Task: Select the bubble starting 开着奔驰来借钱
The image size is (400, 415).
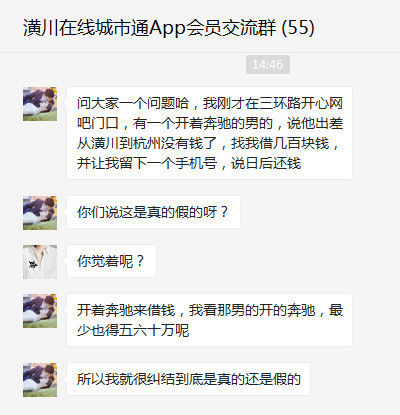Action: [x=209, y=320]
